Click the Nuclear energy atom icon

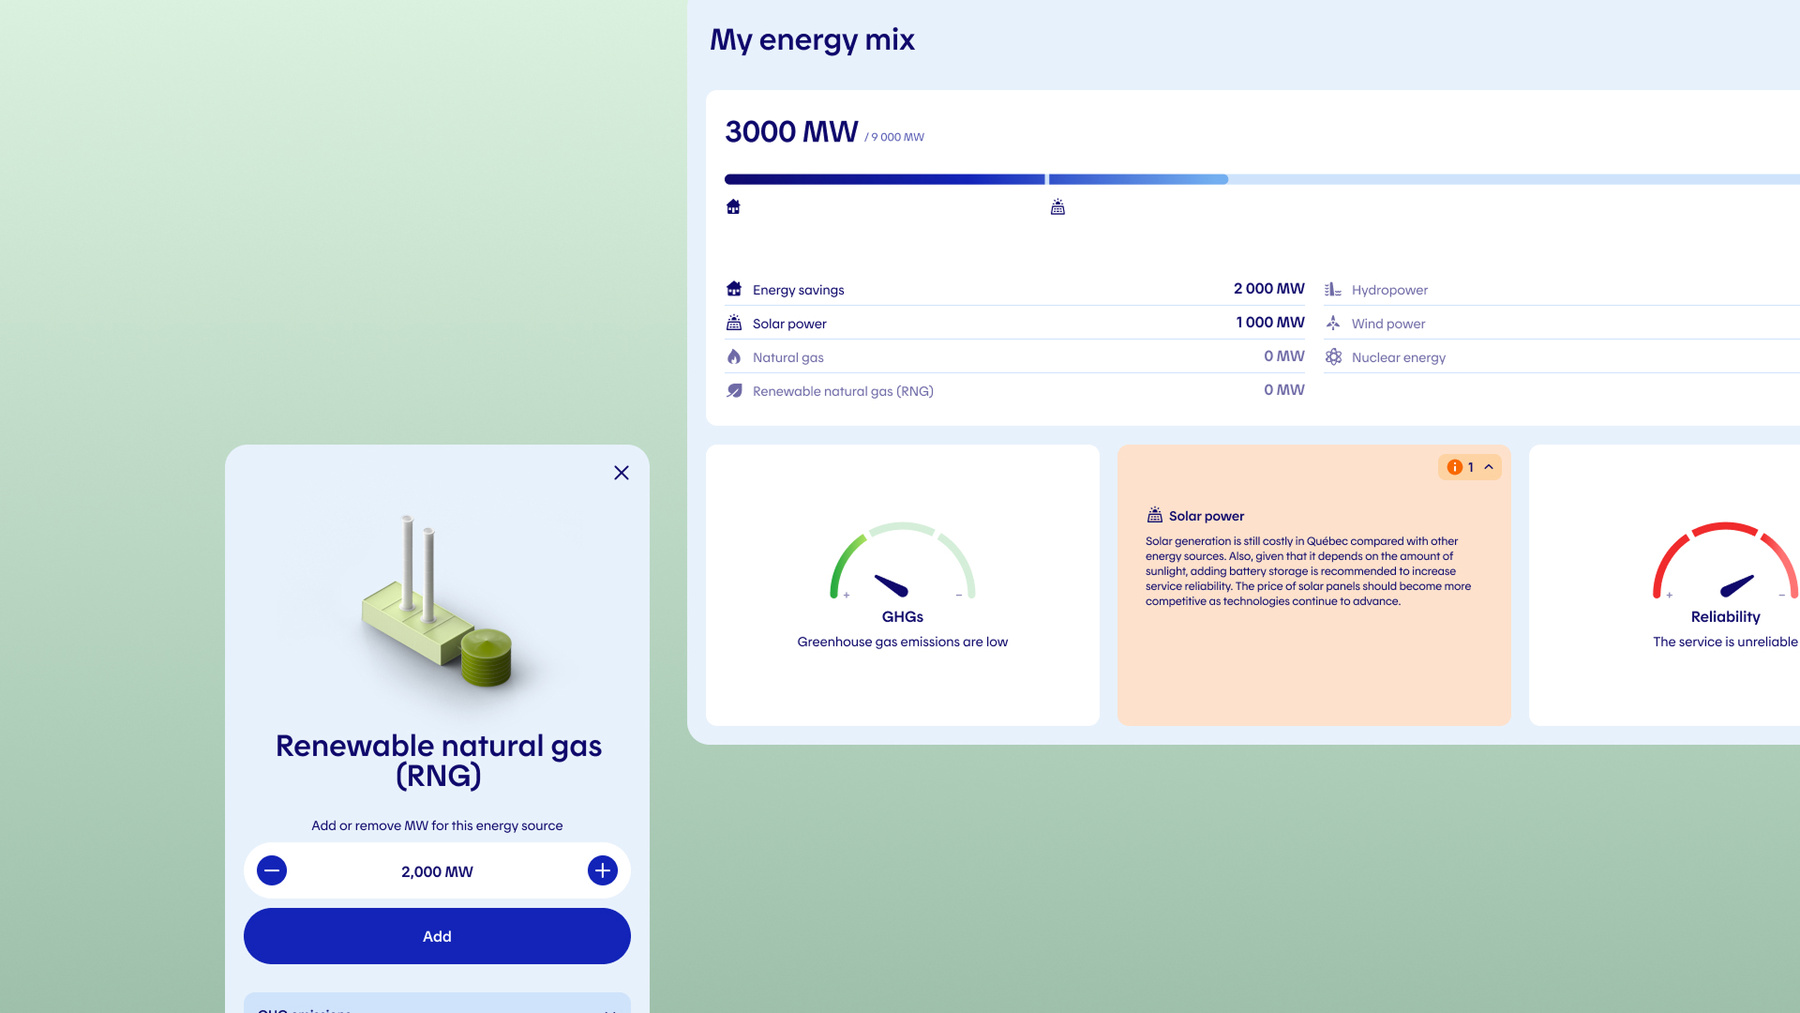(1333, 357)
